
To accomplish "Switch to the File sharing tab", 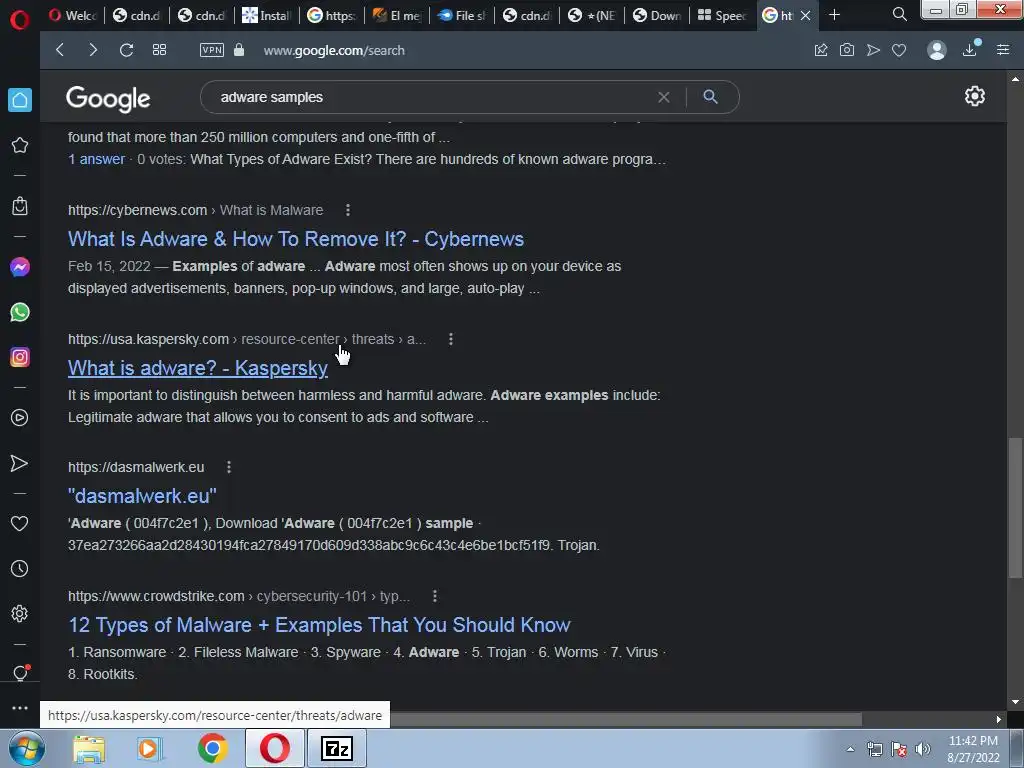I will tap(462, 15).
